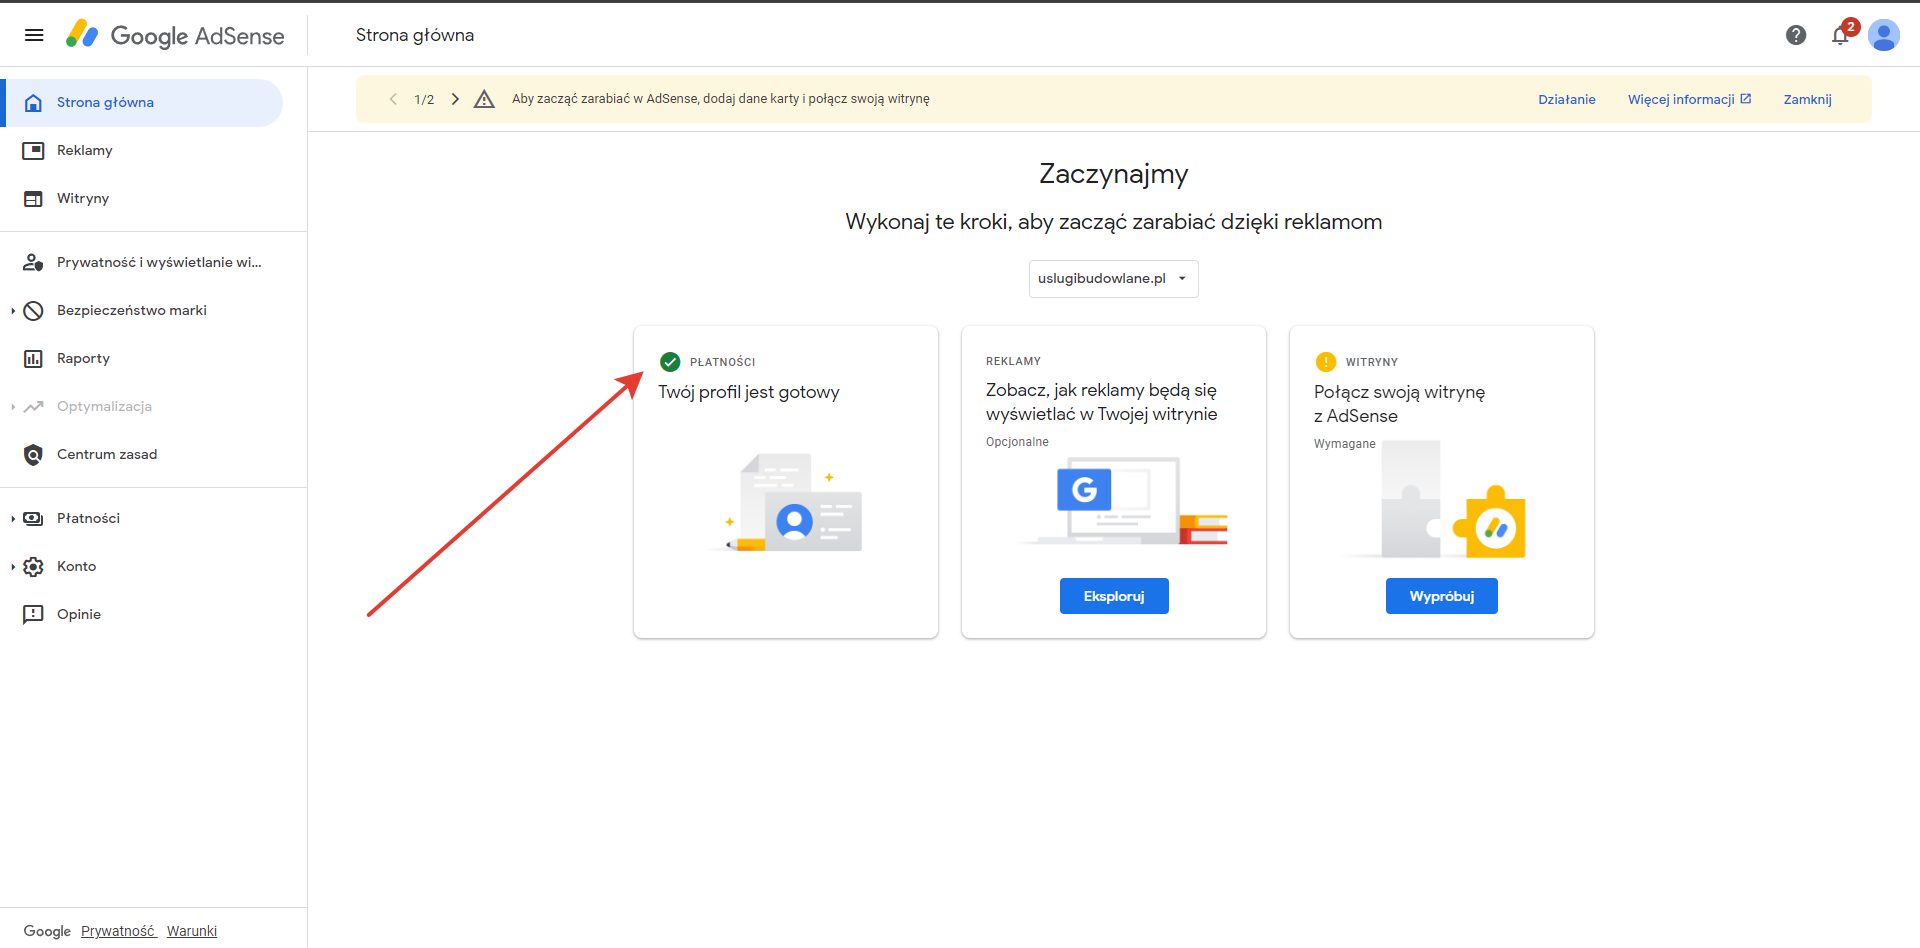1920x948 pixels.
Task: Open the notifications bell
Action: pos(1840,35)
